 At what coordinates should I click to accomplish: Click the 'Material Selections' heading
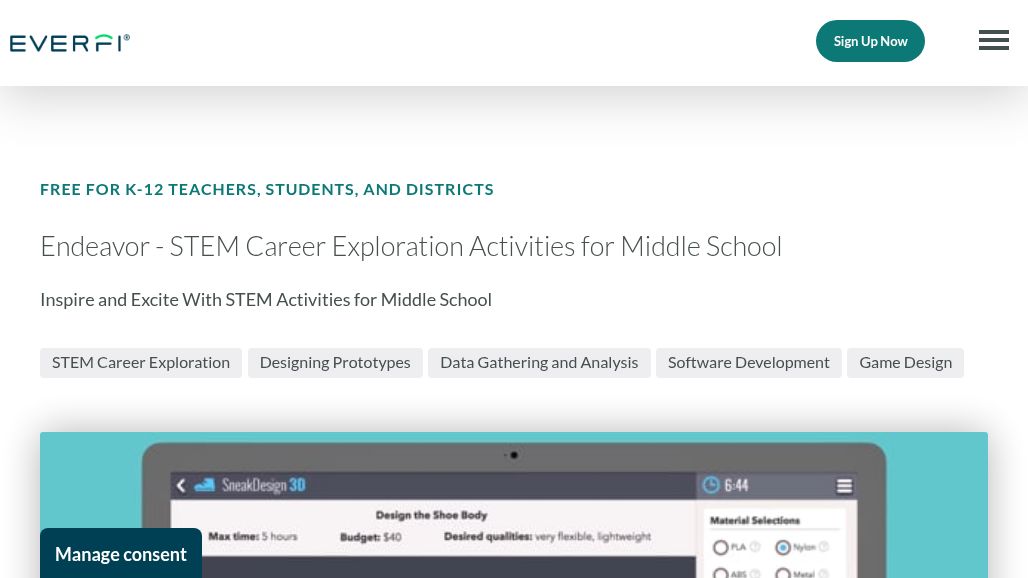point(755,520)
